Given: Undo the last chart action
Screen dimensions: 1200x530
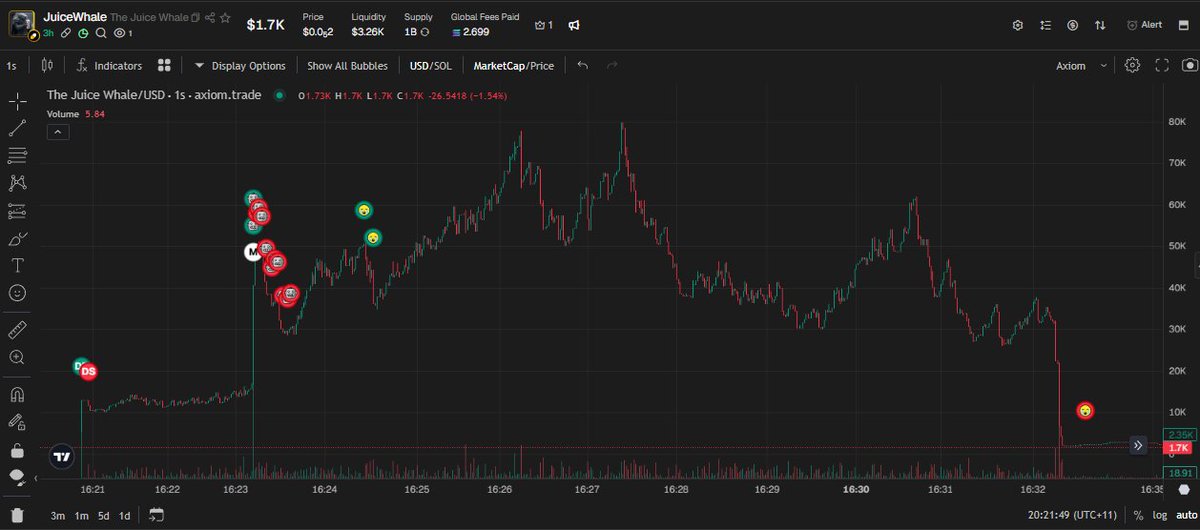Looking at the screenshot, I should (583, 65).
